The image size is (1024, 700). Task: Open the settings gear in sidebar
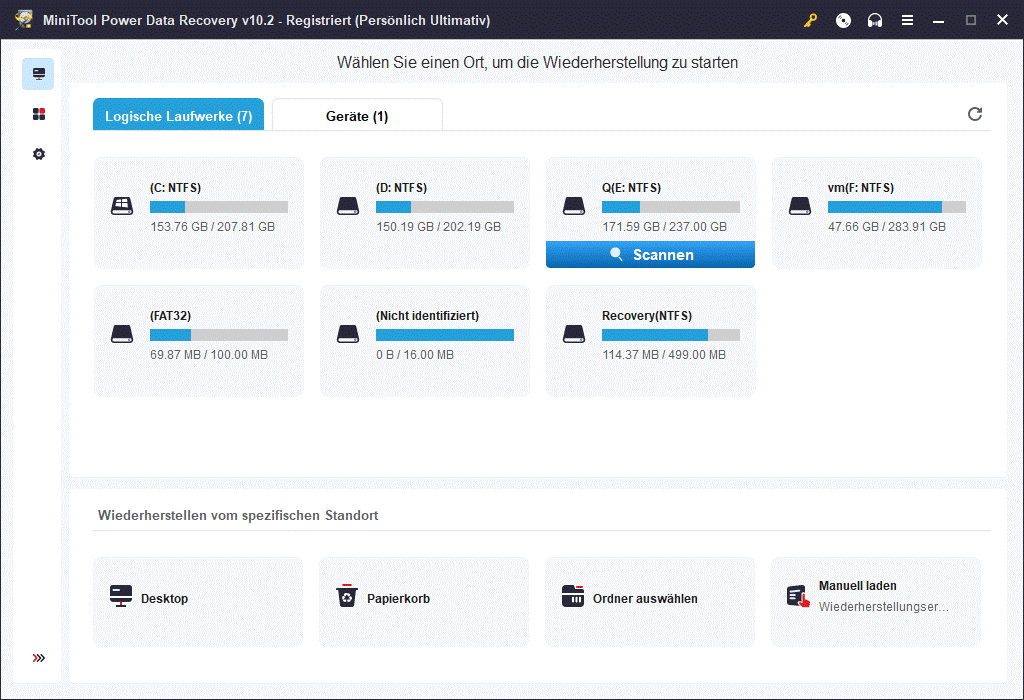(39, 154)
